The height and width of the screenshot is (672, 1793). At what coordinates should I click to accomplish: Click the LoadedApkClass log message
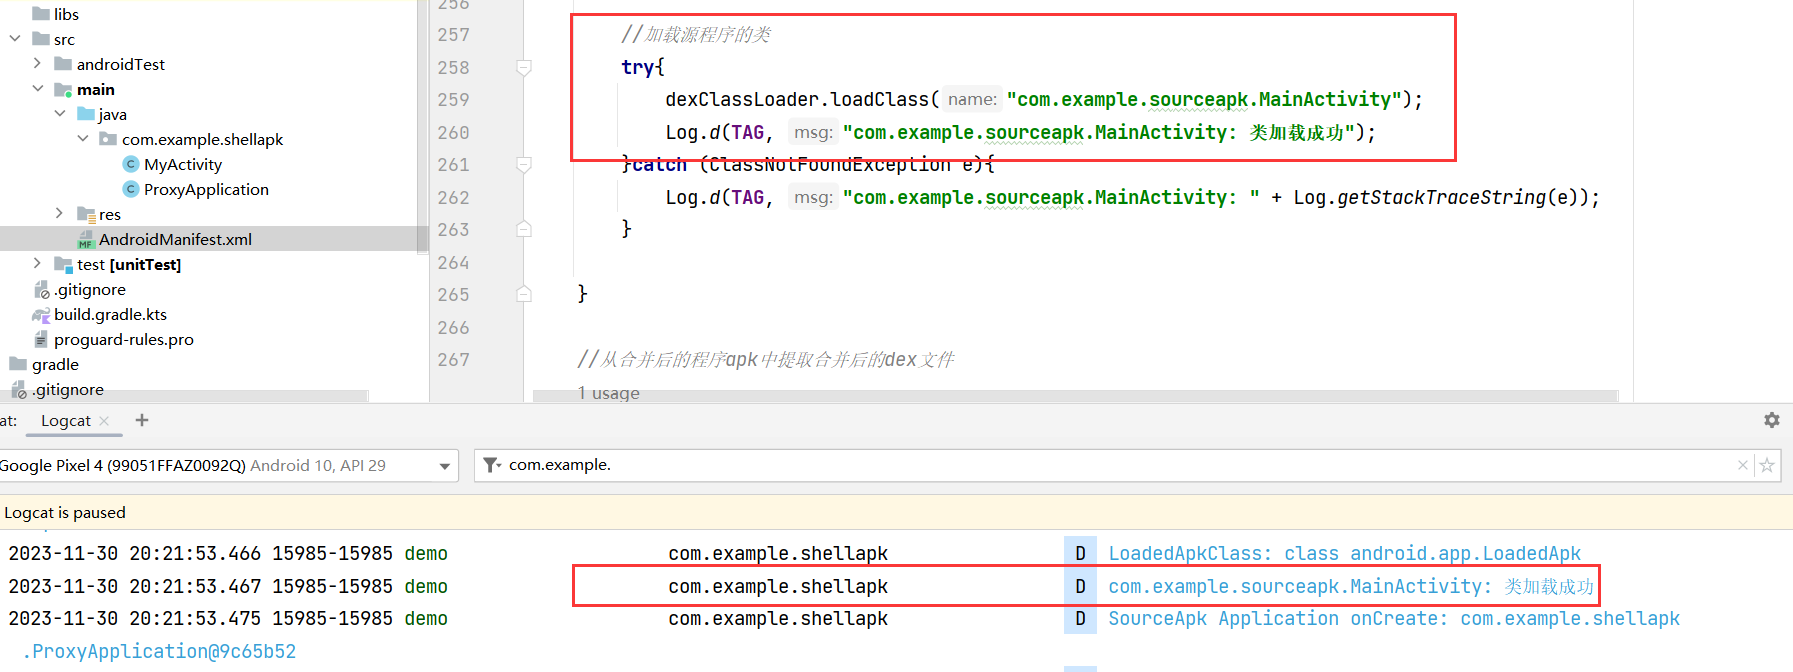coord(1344,553)
